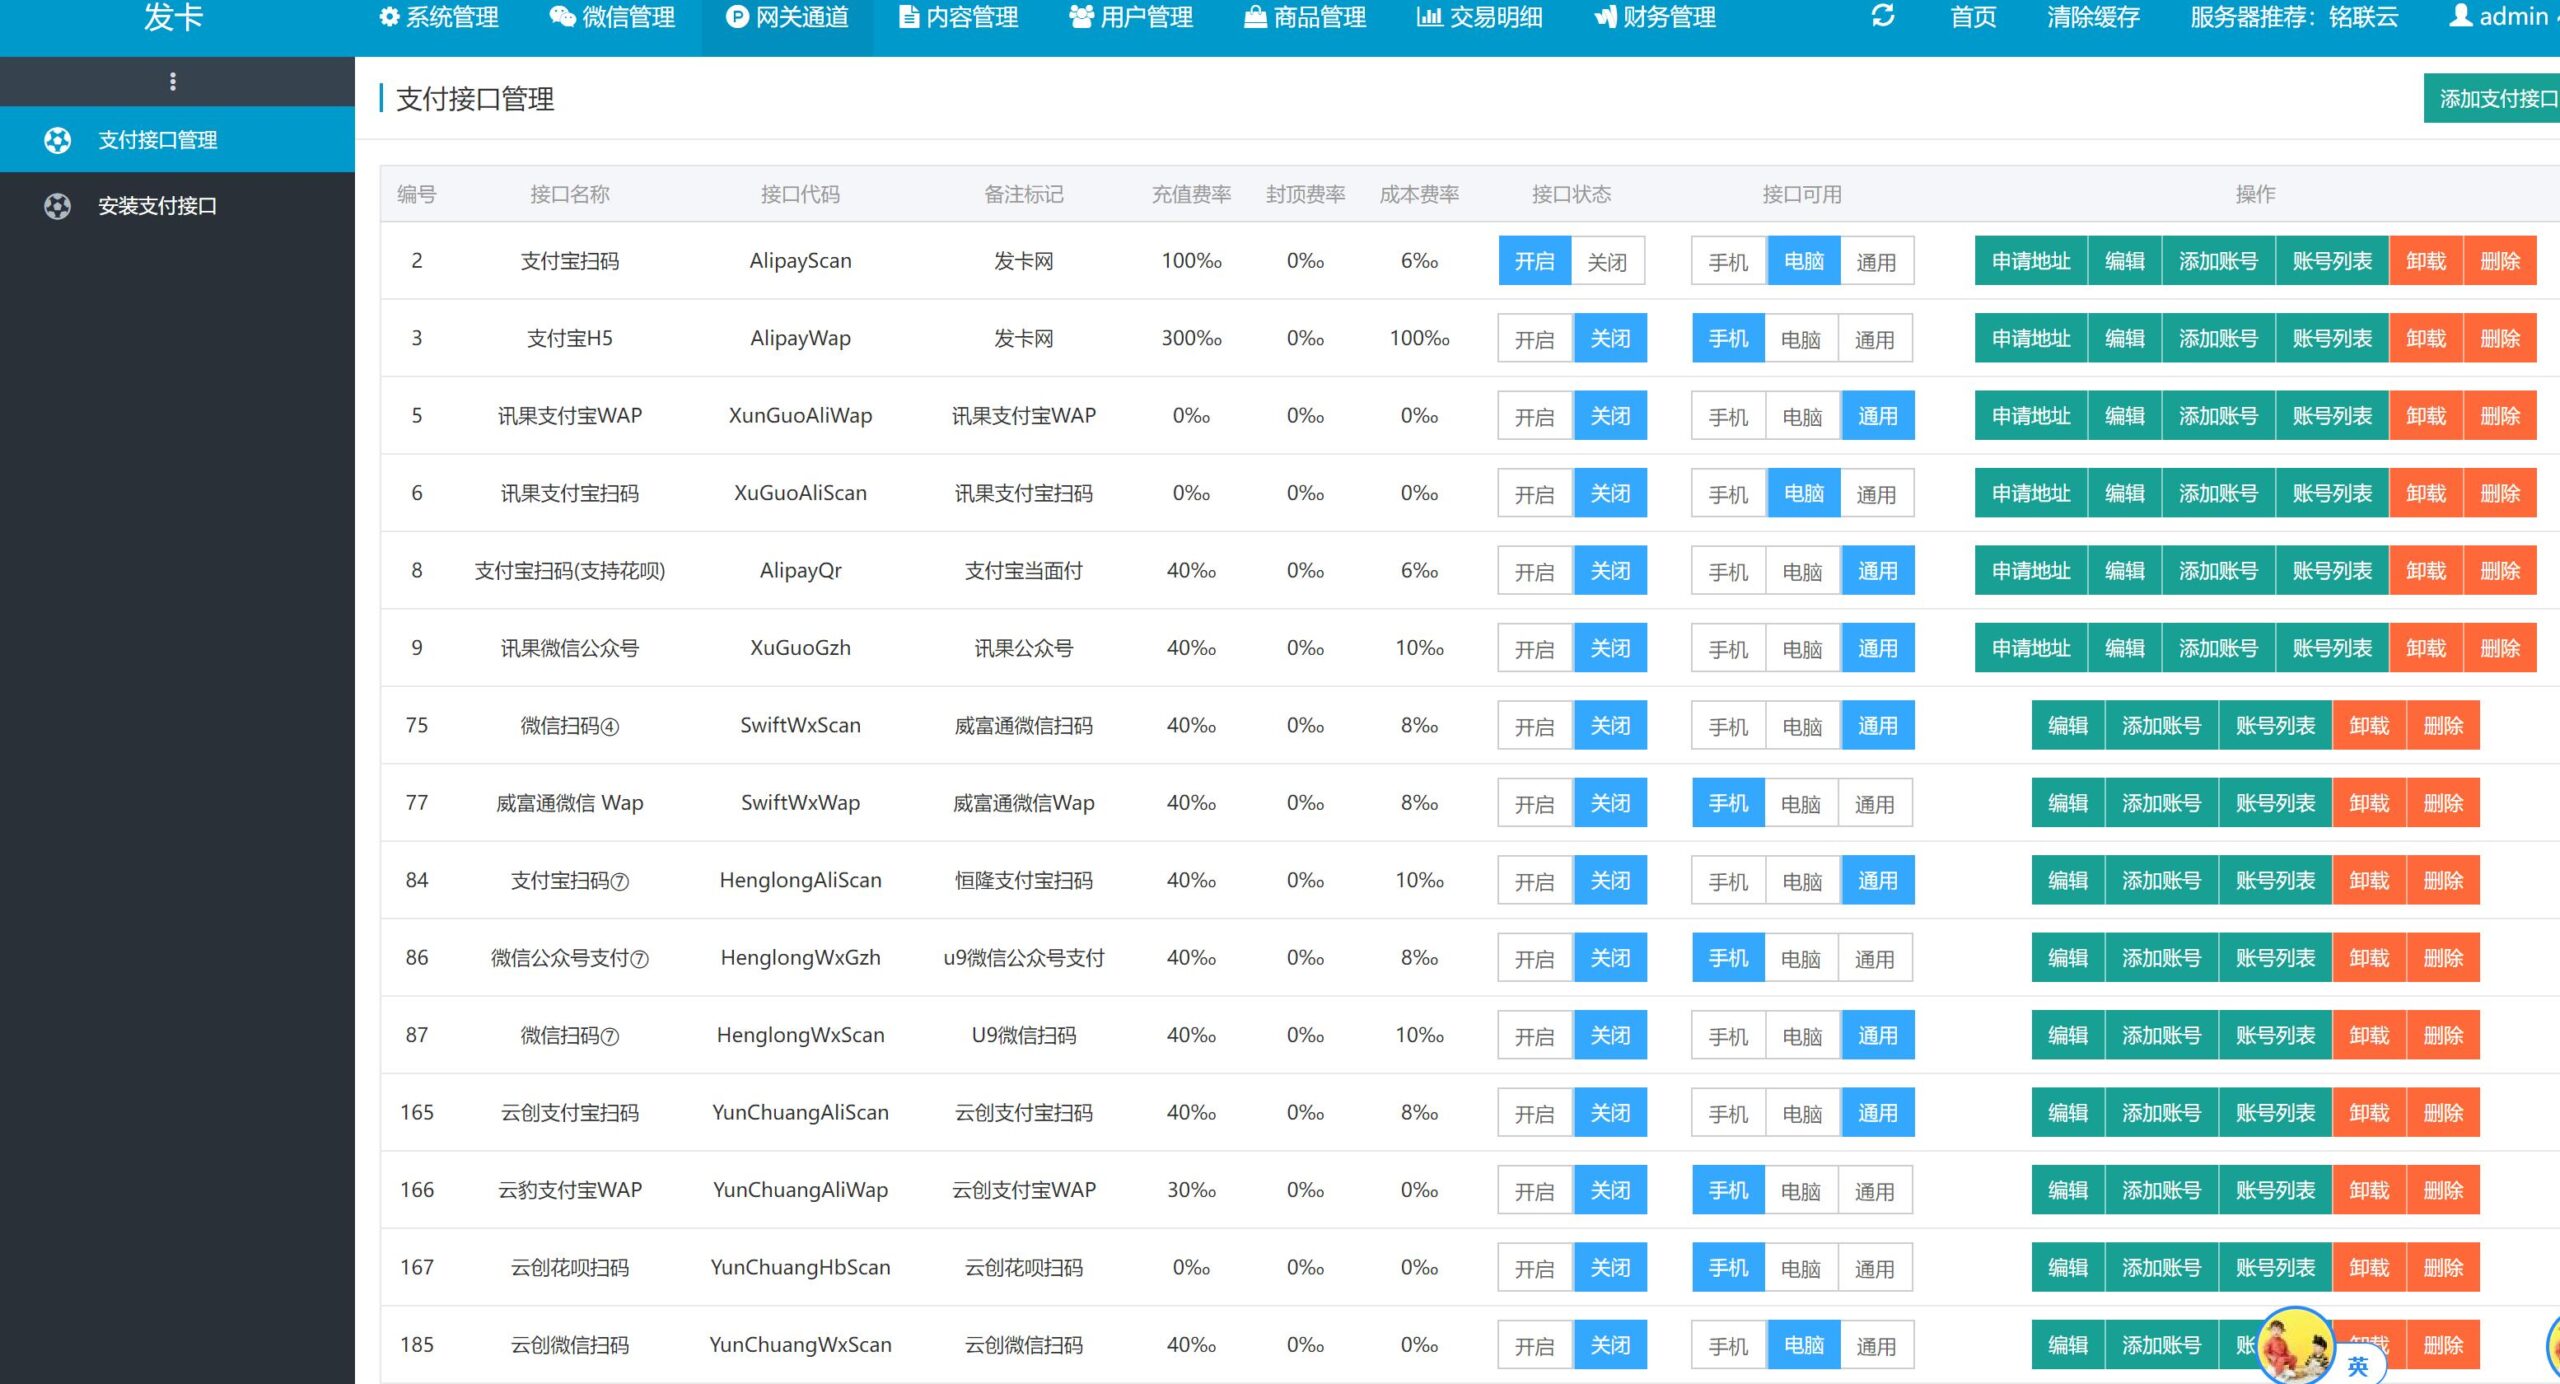Enable 开启 for XunGuoAliWap row
Image resolution: width=2560 pixels, height=1384 pixels.
(1534, 416)
